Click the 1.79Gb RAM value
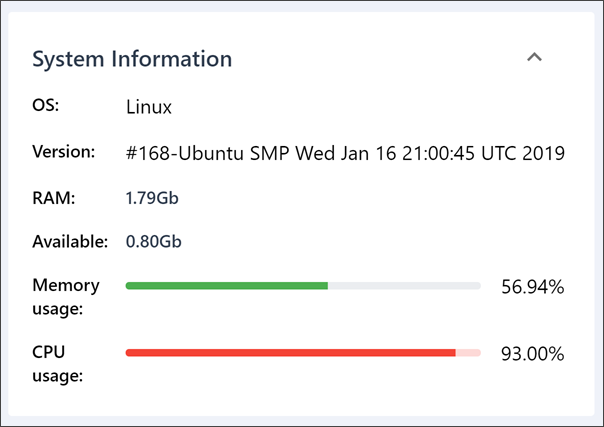This screenshot has height=427, width=604. pyautogui.click(x=152, y=198)
